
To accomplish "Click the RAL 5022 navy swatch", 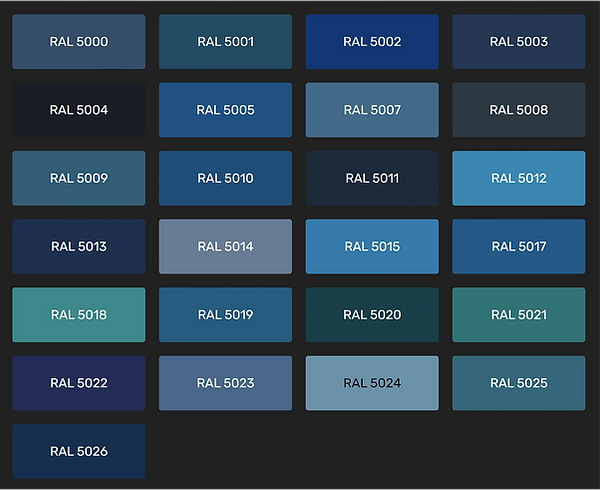I will pyautogui.click(x=79, y=383).
